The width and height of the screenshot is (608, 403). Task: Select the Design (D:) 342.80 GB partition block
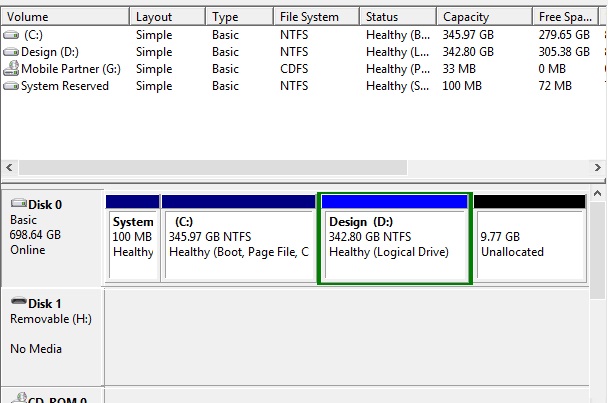click(x=395, y=238)
